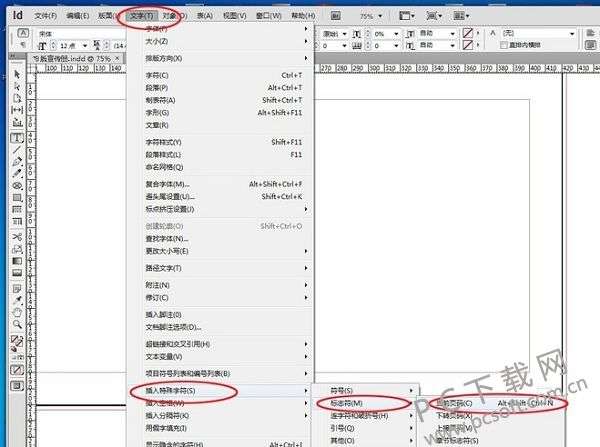Image resolution: width=600 pixels, height=447 pixels.
Task: Open the Screen Mode dropdown
Action: tap(434, 16)
